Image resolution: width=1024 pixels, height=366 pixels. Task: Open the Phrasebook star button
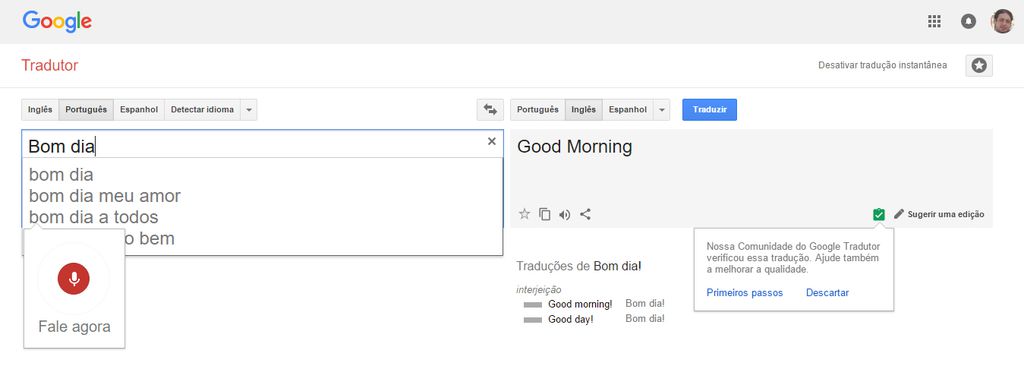[x=979, y=65]
